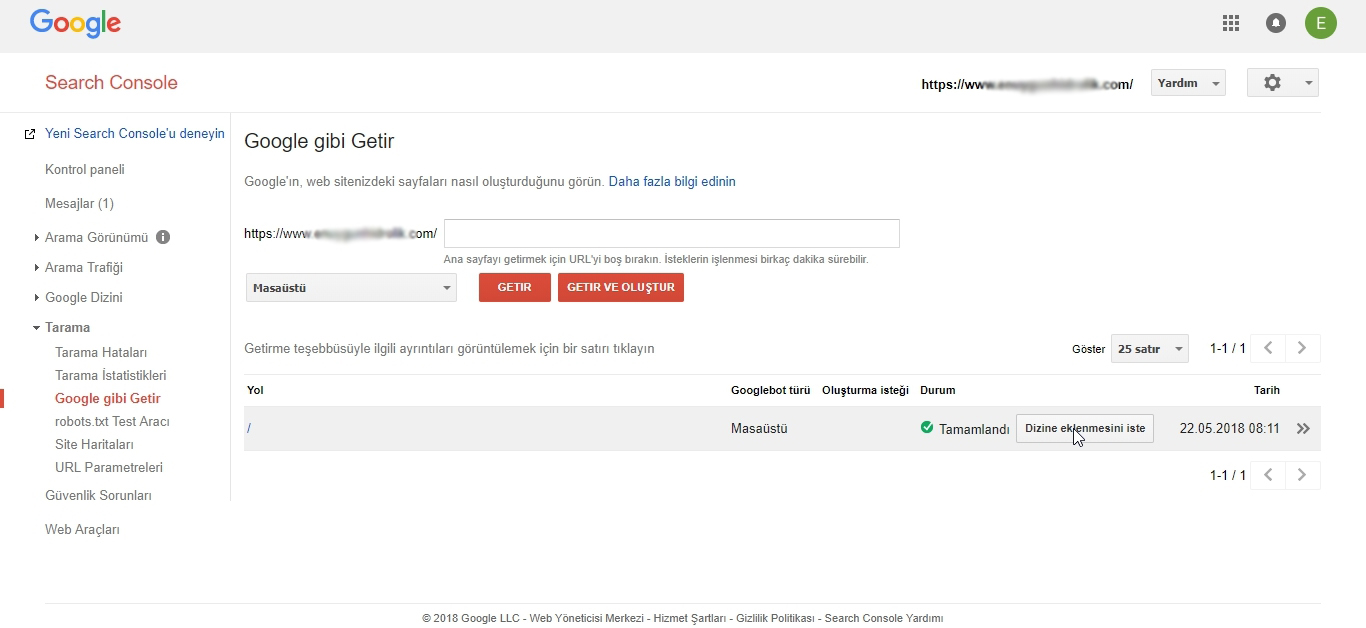The image size is (1366, 628).
Task: Open Kontrol paneli in sidebar
Action: pyautogui.click(x=85, y=169)
